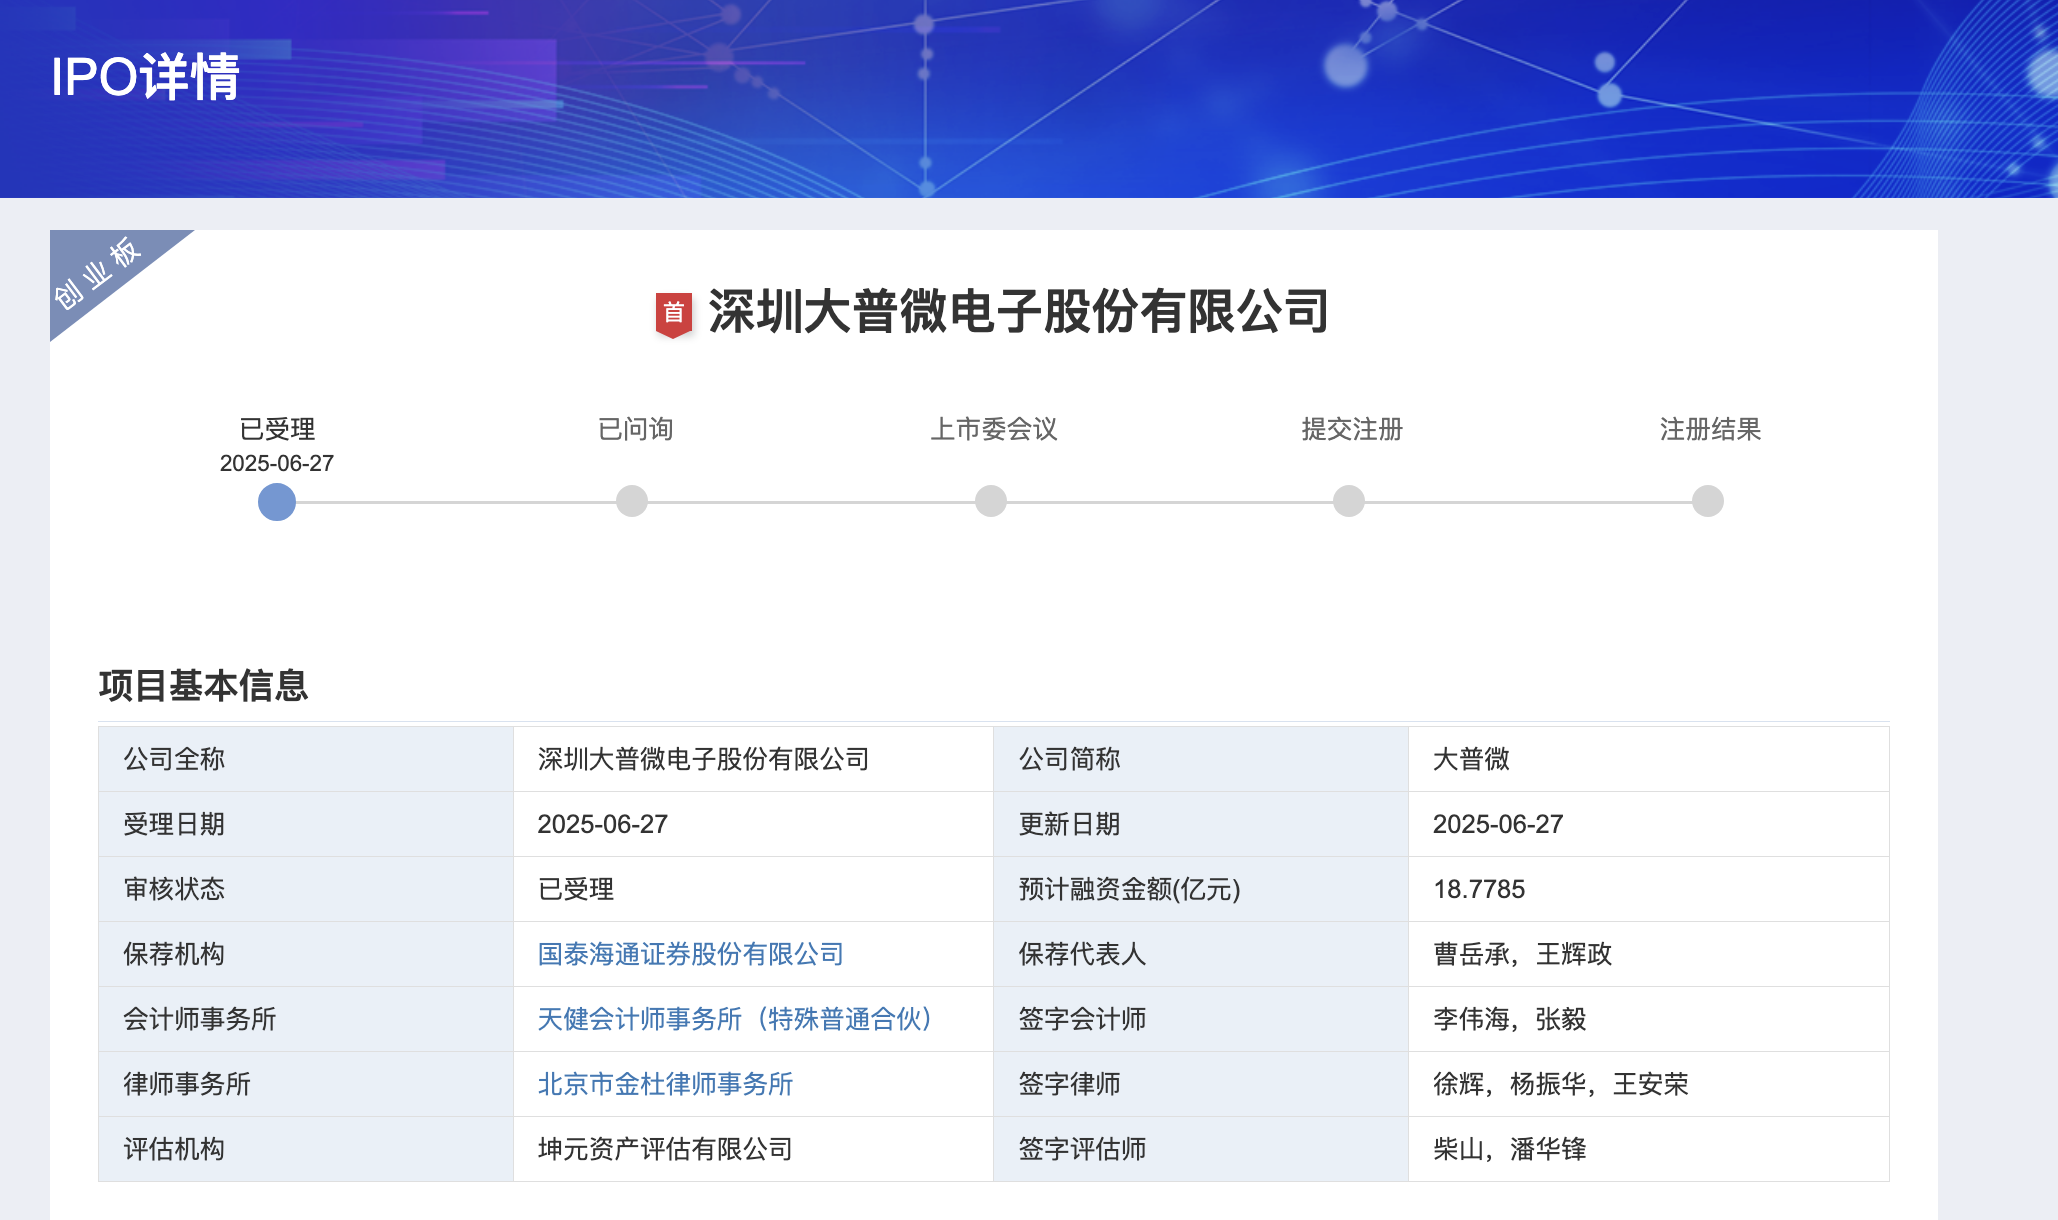
Task: Click the 2025-06-27 date under 已受理
Action: 277,463
